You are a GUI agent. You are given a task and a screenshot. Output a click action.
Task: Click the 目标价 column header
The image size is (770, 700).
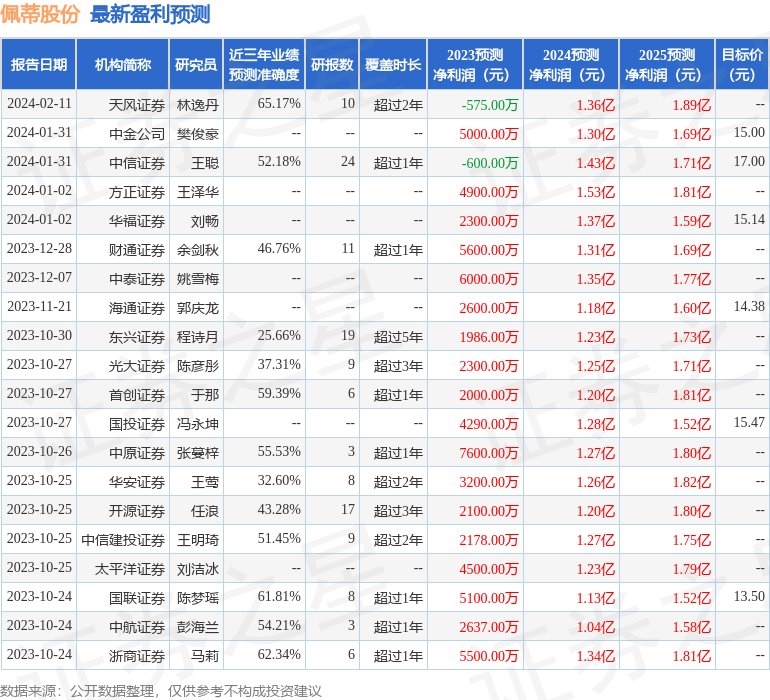click(x=742, y=65)
